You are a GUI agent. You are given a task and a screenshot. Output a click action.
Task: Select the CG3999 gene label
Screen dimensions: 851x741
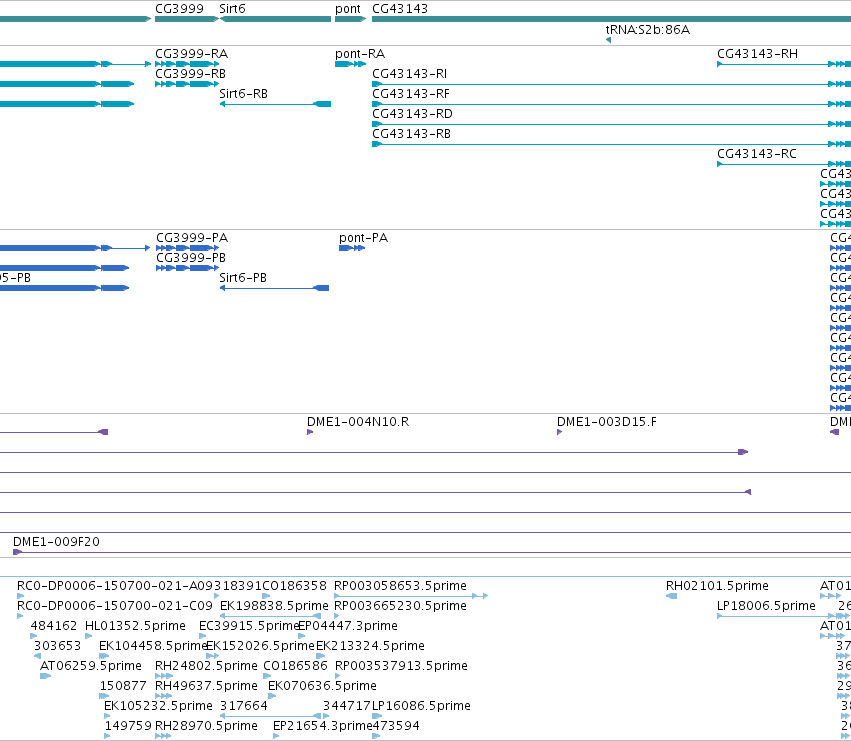[179, 9]
